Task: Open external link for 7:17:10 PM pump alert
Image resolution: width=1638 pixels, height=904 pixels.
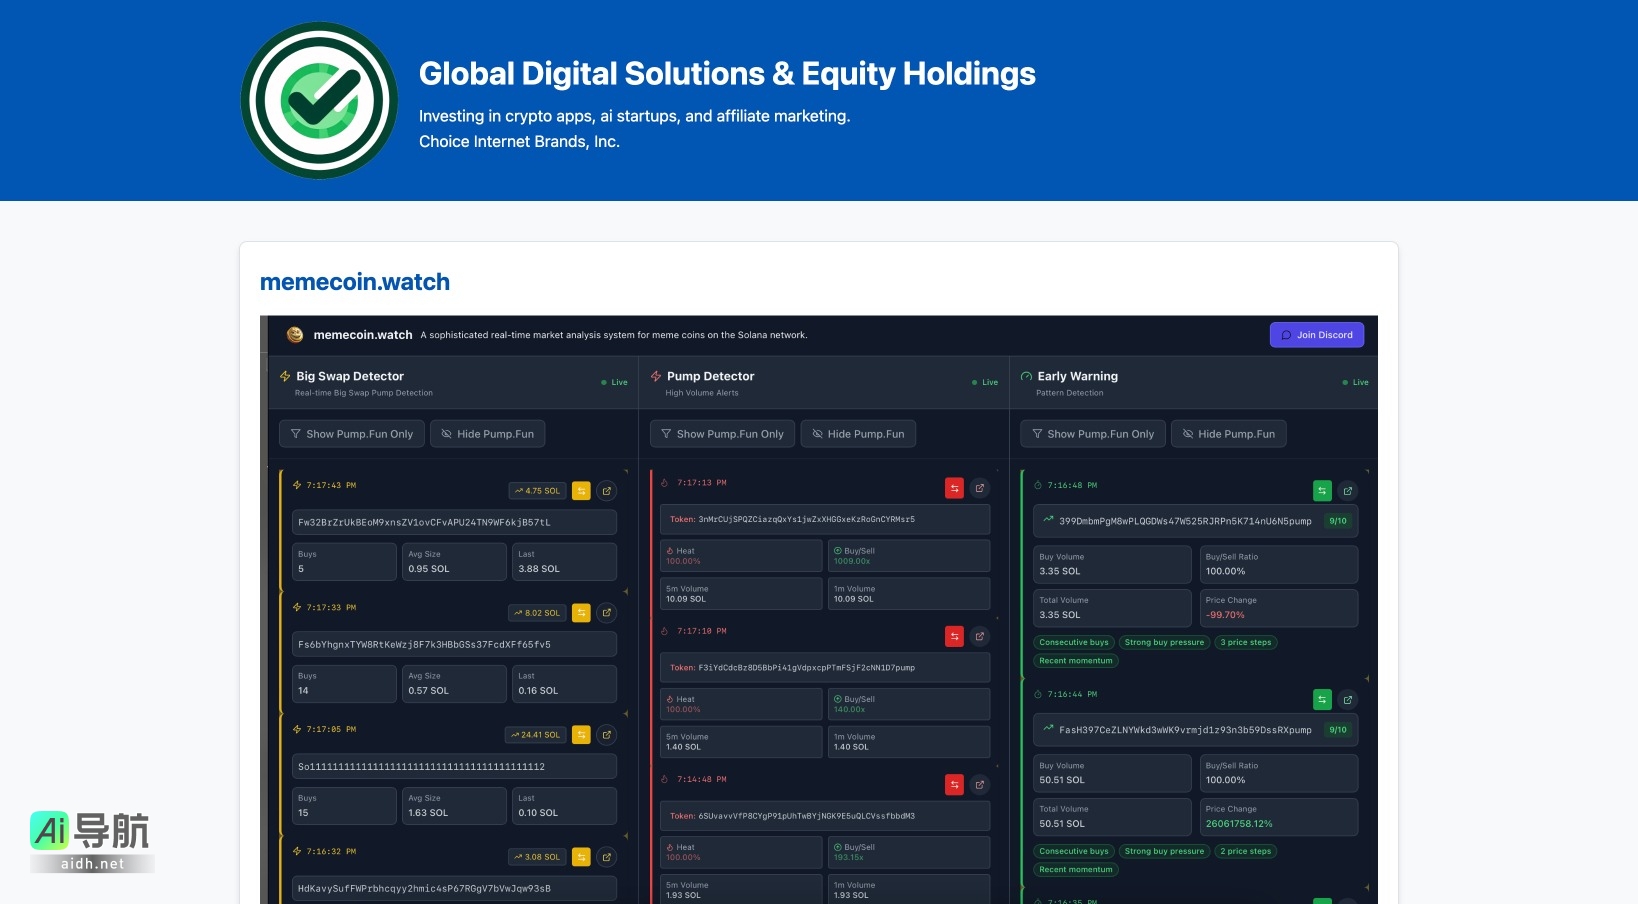Action: [980, 636]
